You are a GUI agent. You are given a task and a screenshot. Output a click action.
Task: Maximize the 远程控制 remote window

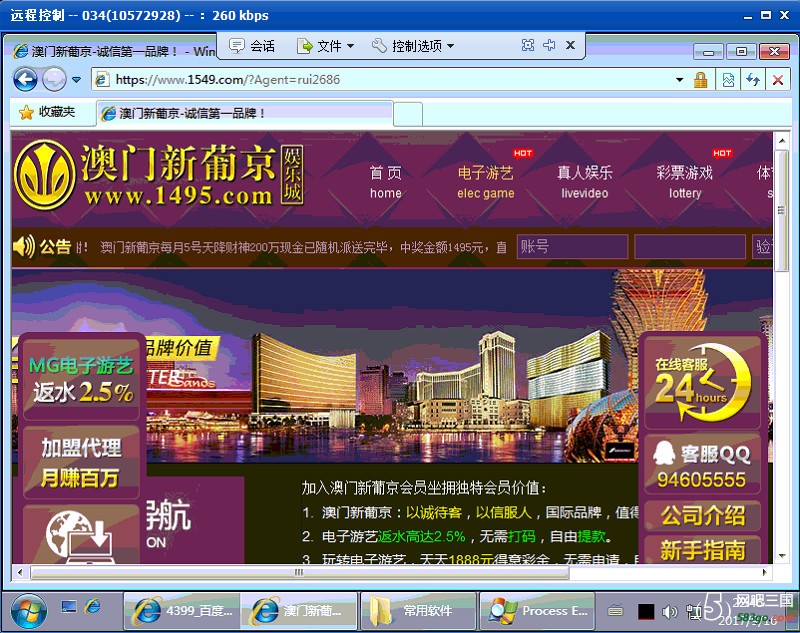coord(766,15)
